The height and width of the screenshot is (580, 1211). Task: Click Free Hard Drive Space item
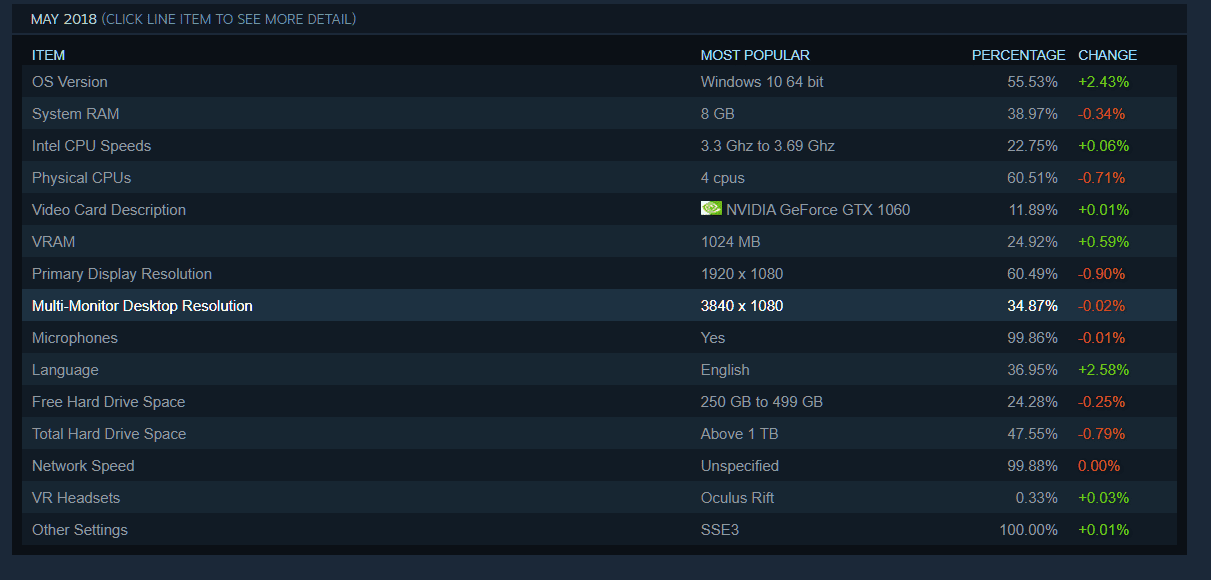(x=108, y=402)
